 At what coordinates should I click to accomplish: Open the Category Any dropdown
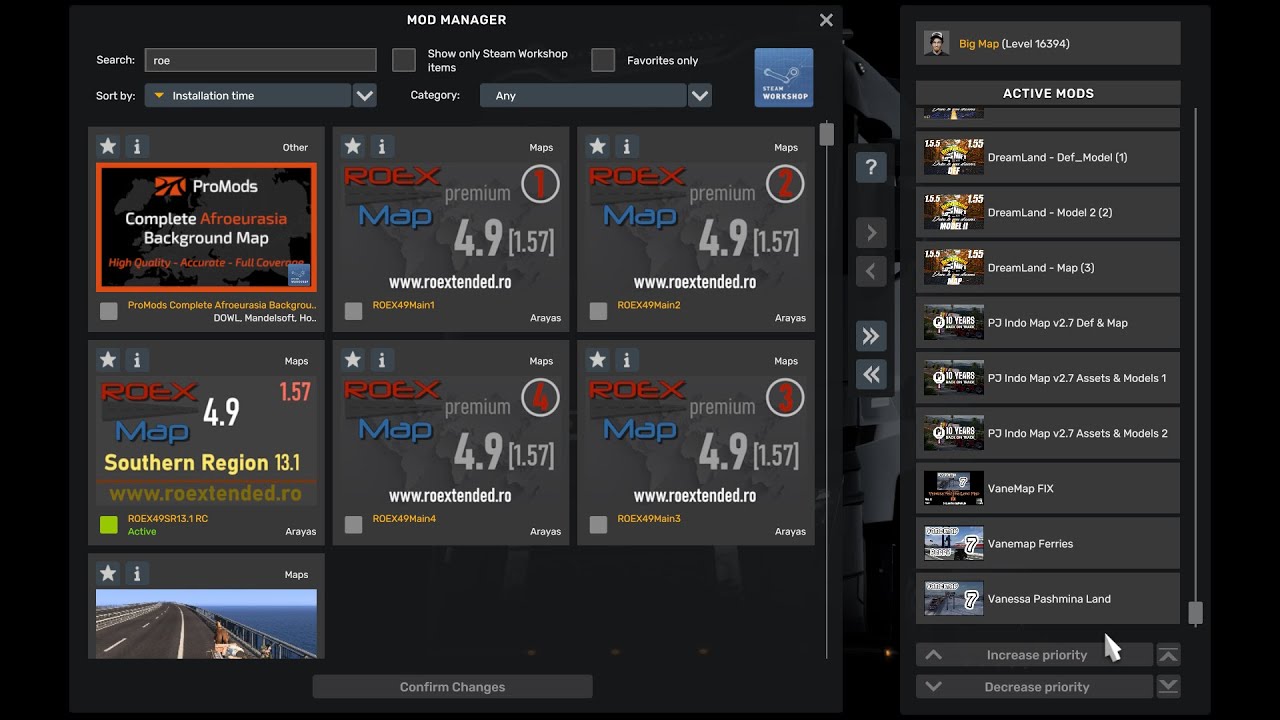point(583,96)
